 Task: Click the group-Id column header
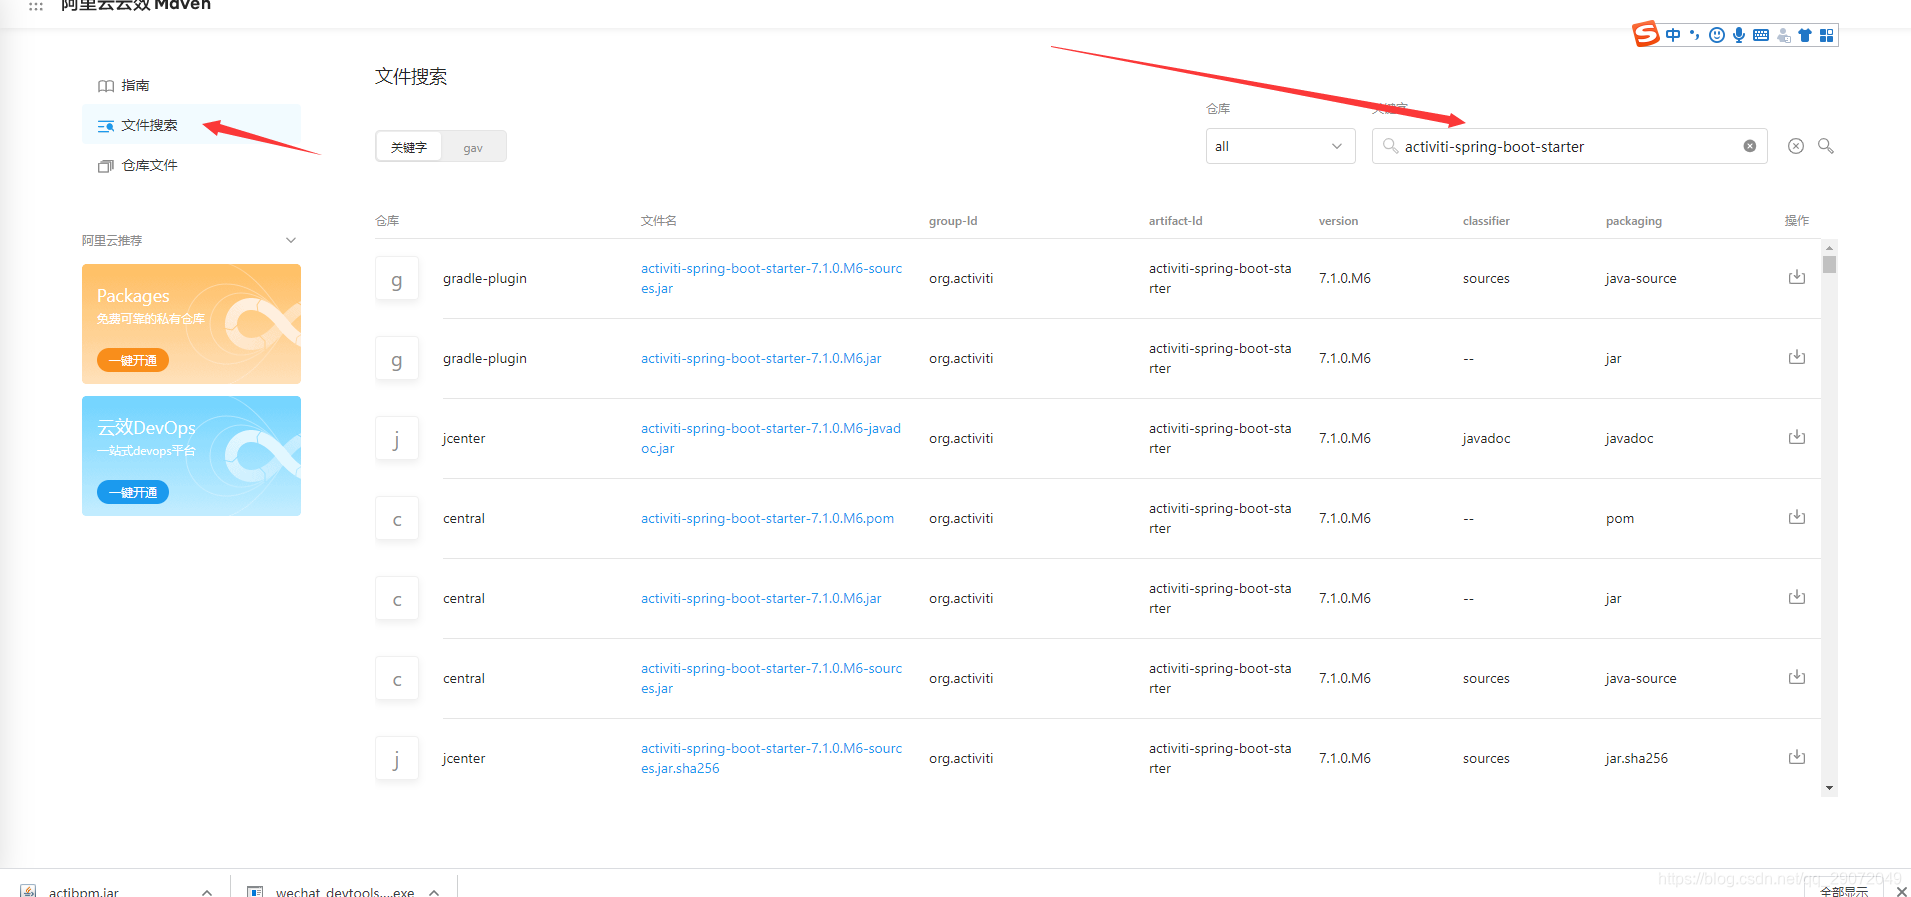[953, 221]
